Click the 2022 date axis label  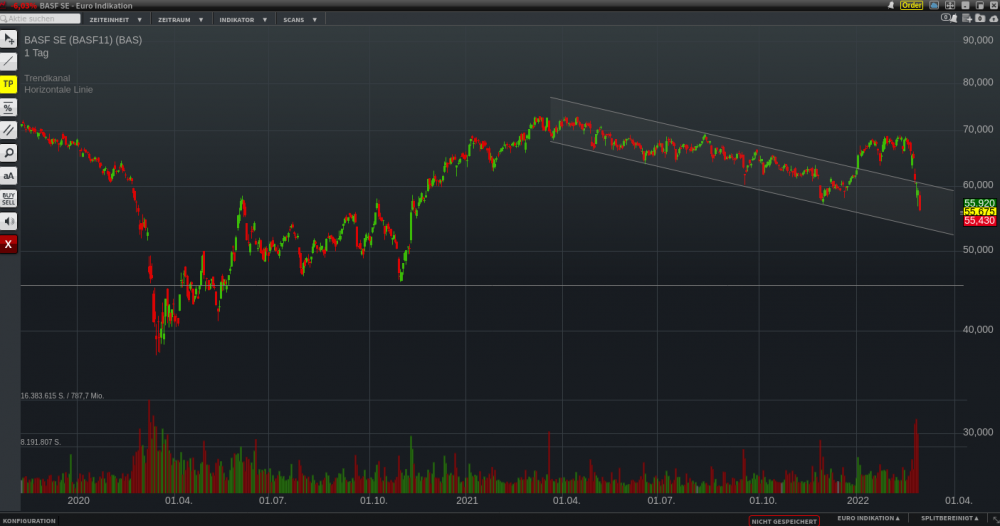click(857, 500)
